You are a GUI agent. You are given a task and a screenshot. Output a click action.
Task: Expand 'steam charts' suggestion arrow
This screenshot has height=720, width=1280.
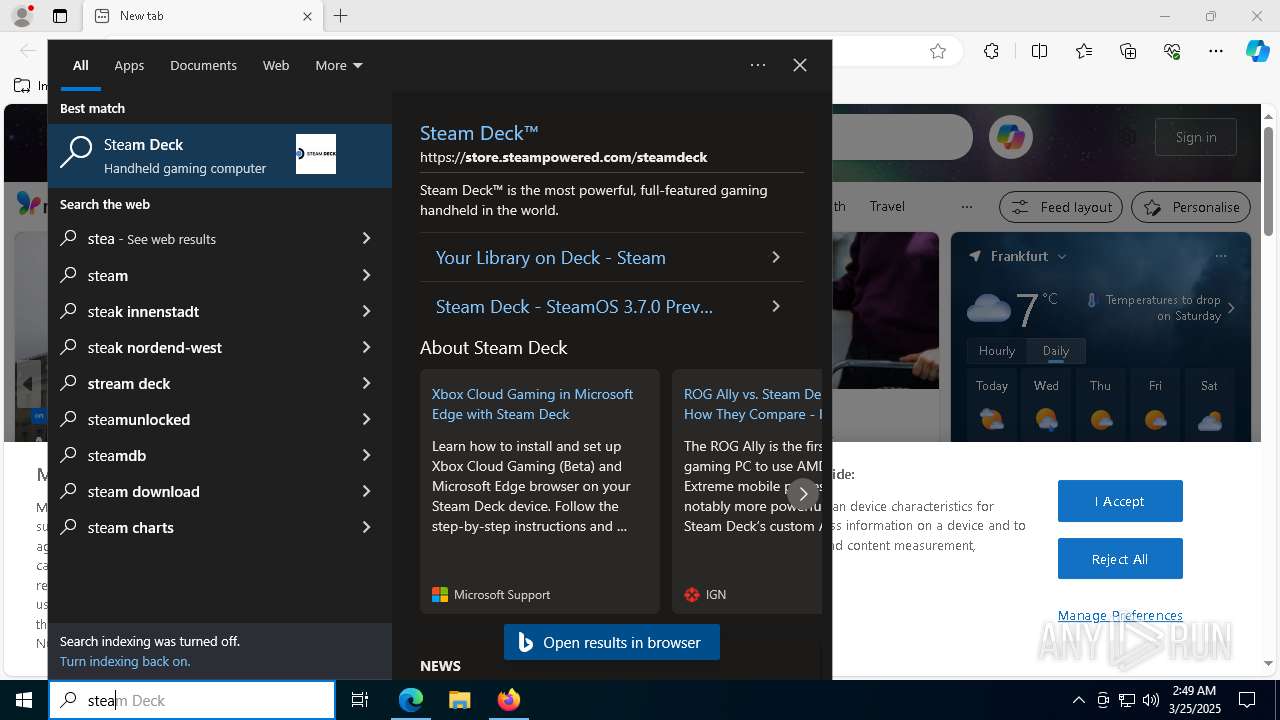click(x=366, y=527)
